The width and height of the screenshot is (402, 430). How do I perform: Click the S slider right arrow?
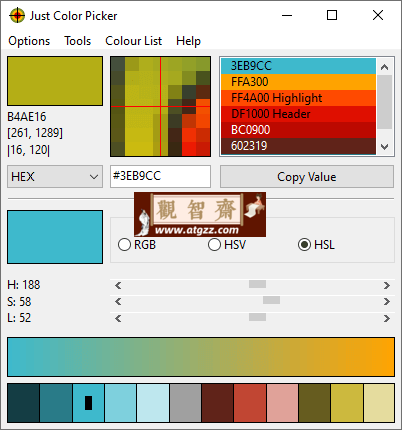(x=387, y=302)
